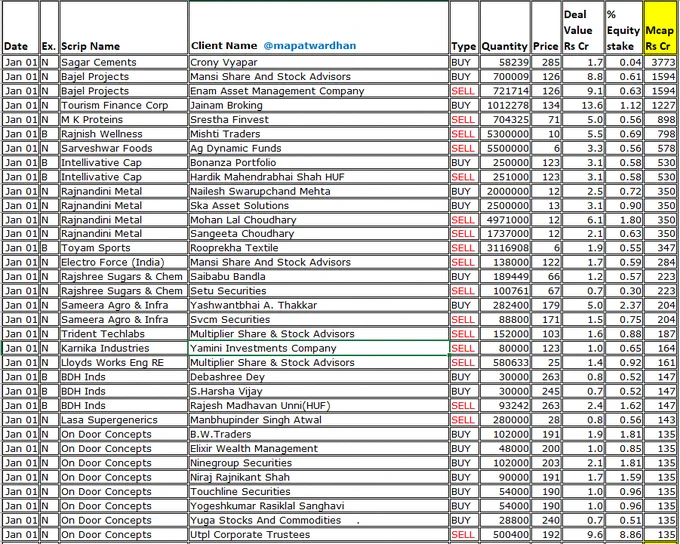Screen dimensions: 680x544
Task: Click Yamini Investments Company cell
Action: pos(319,348)
